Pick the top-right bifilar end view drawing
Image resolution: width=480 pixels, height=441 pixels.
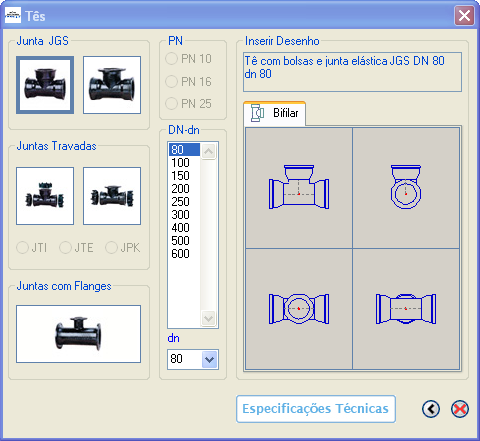click(406, 188)
